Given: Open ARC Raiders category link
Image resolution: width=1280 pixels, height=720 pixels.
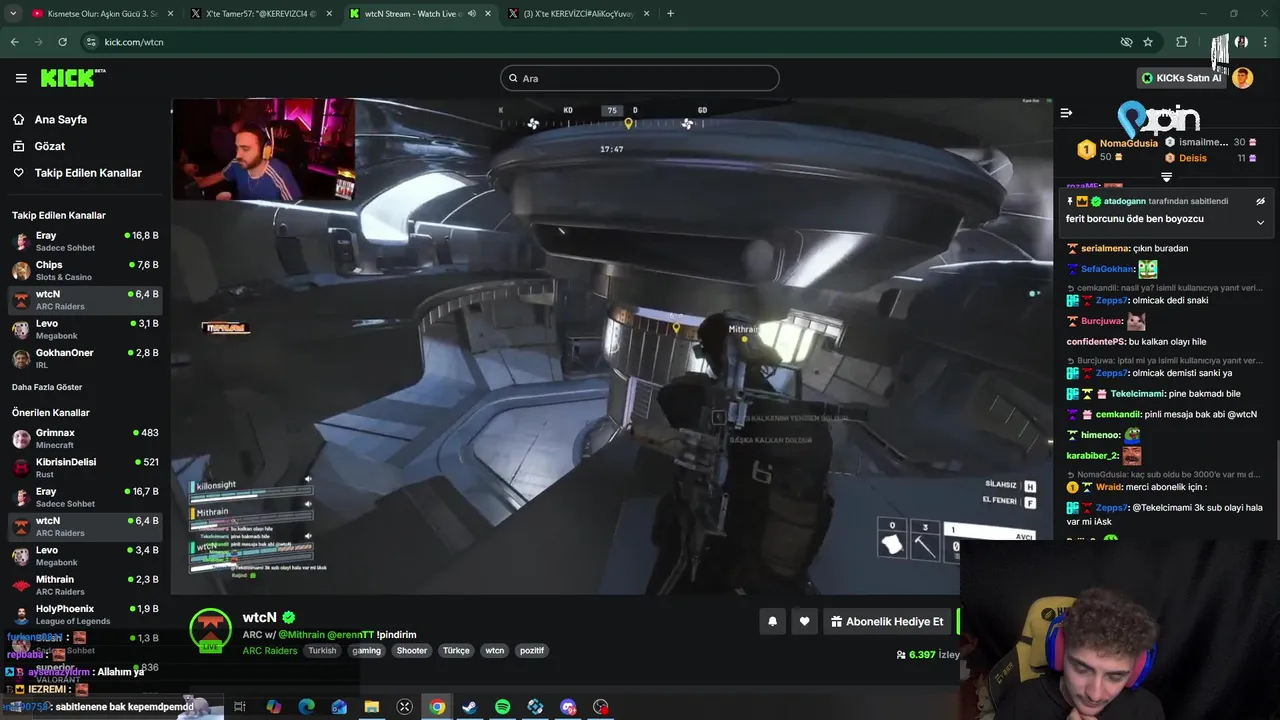Looking at the screenshot, I should pos(270,650).
